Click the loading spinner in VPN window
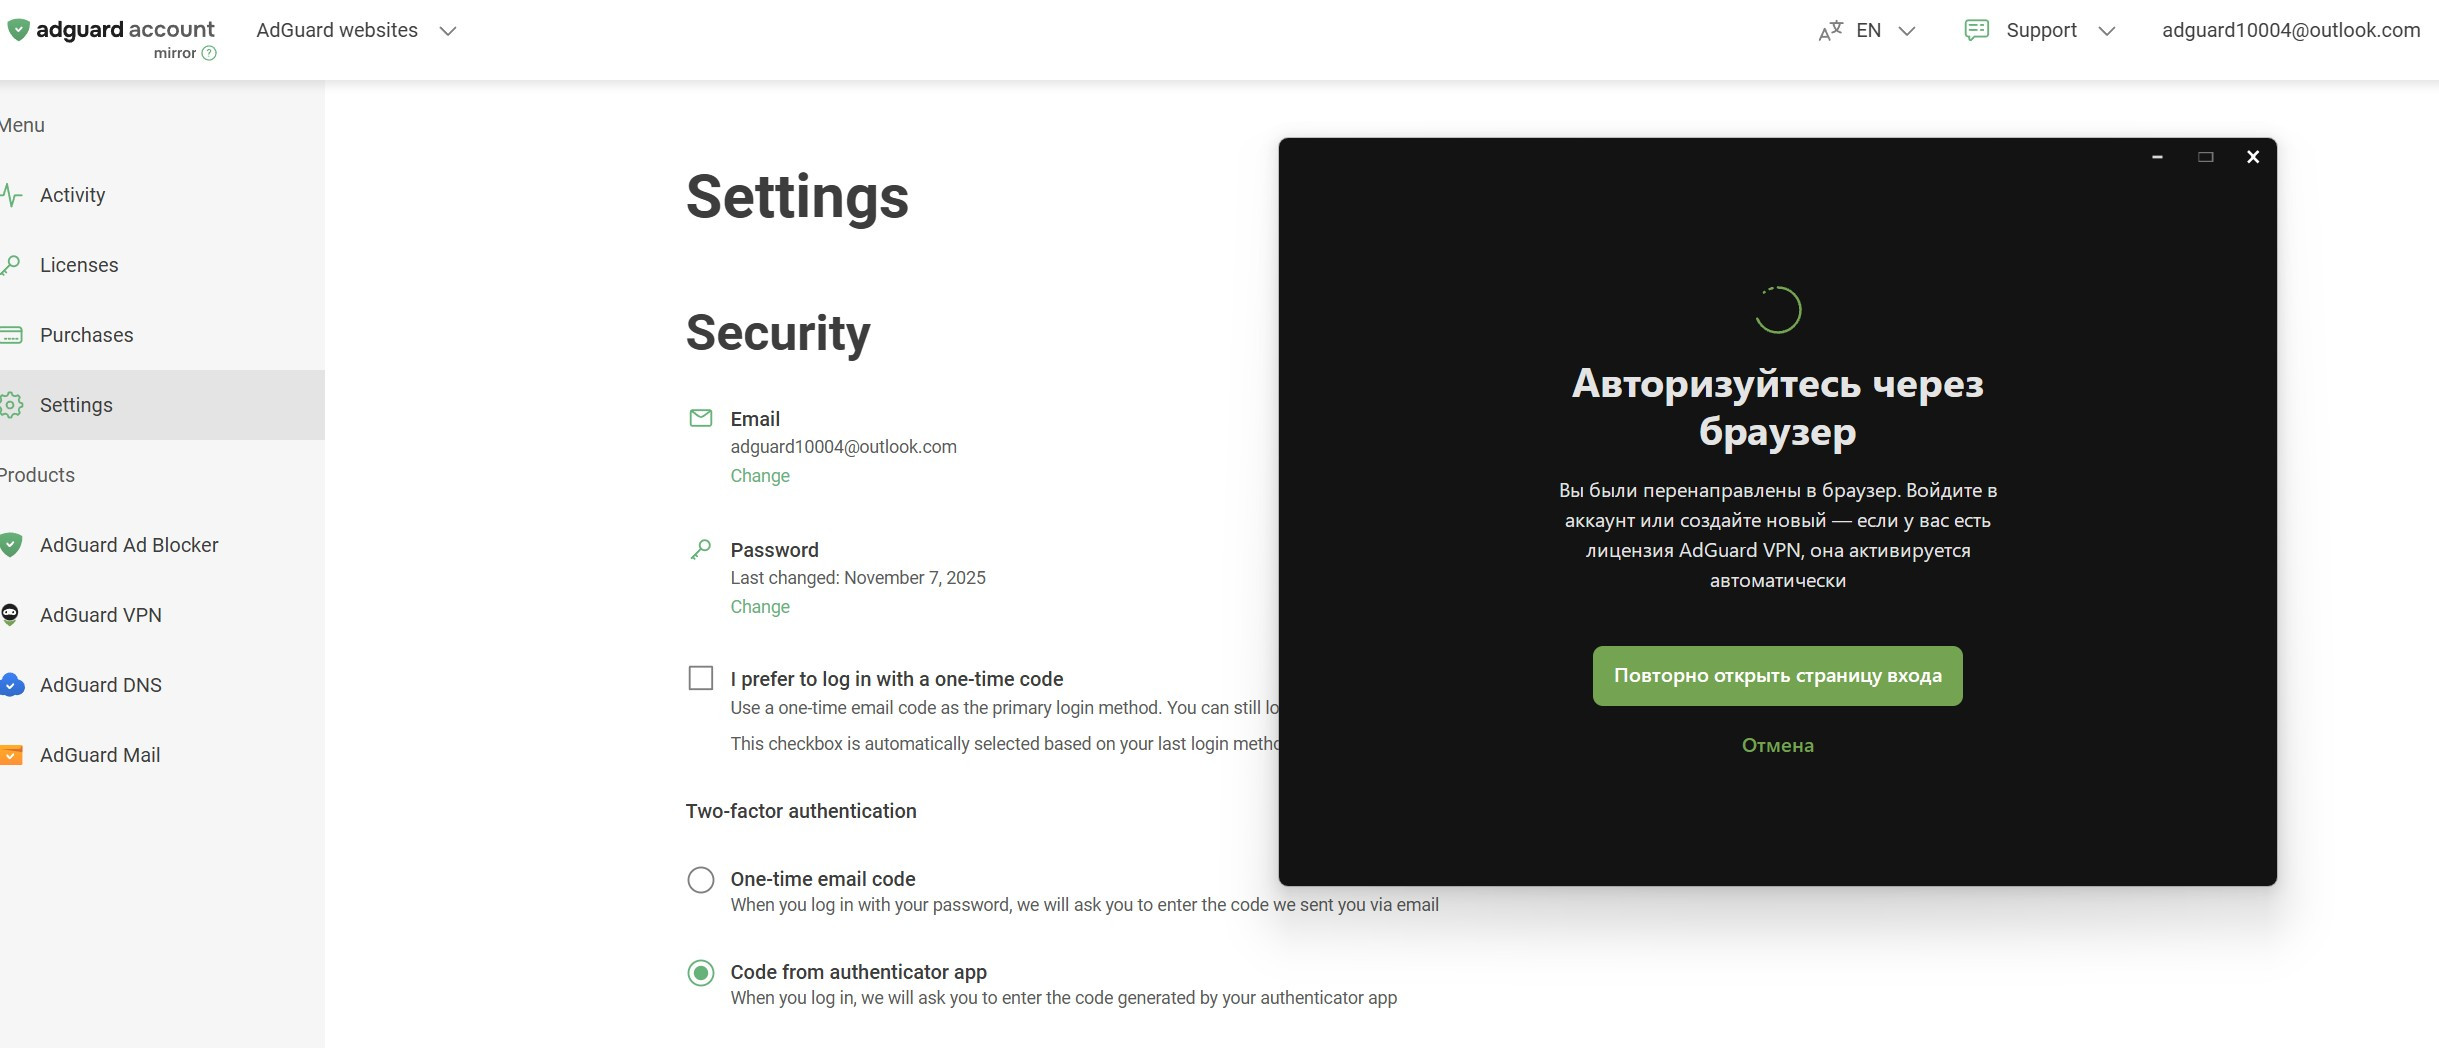The image size is (2439, 1048). (x=1778, y=310)
